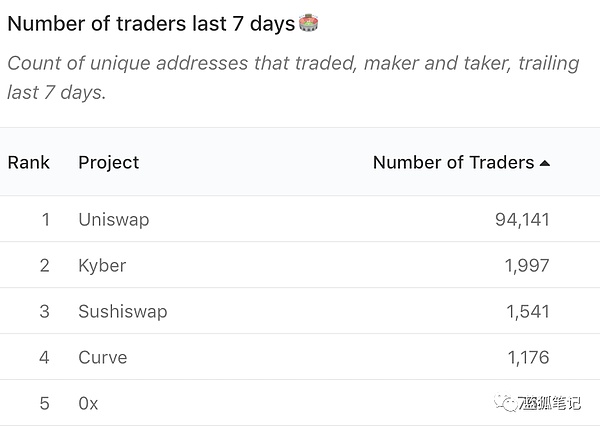Click rank number 1 cell
The image size is (600, 429).
pyautogui.click(x=44, y=219)
